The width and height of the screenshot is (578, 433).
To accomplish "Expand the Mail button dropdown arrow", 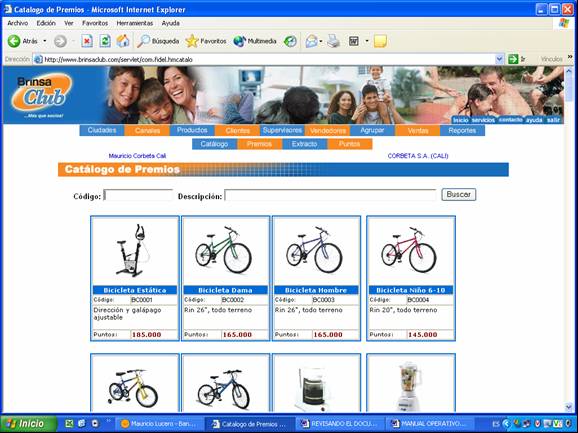I will click(x=321, y=41).
